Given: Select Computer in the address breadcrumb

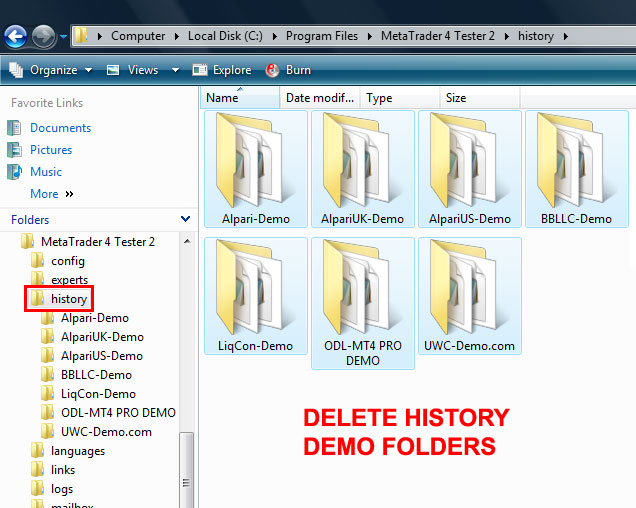Looking at the screenshot, I should (x=138, y=36).
